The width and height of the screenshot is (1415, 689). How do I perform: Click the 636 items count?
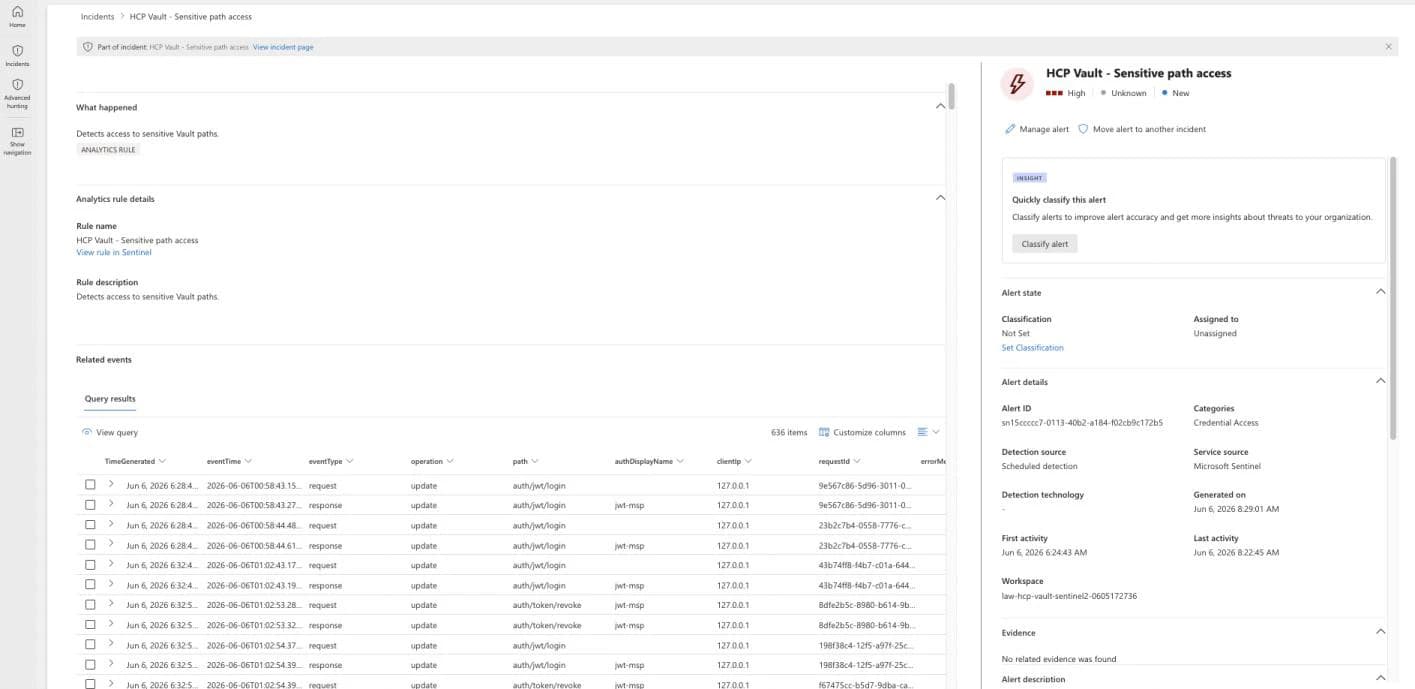(789, 432)
